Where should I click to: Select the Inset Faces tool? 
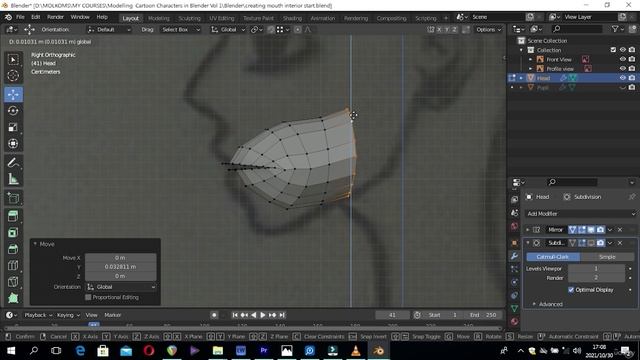13,232
